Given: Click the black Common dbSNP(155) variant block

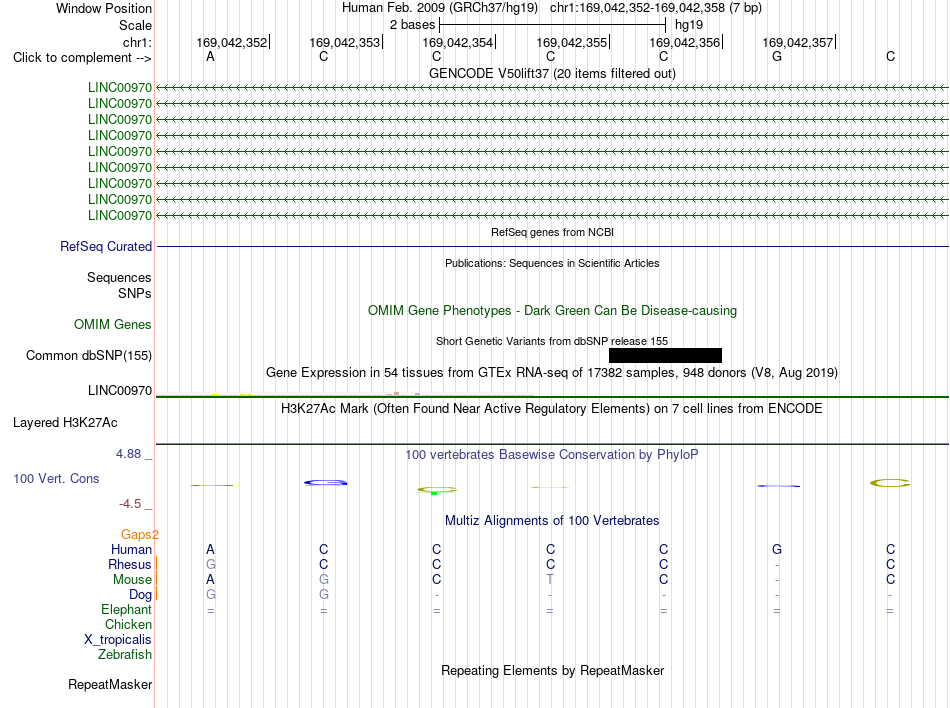Looking at the screenshot, I should click(665, 355).
